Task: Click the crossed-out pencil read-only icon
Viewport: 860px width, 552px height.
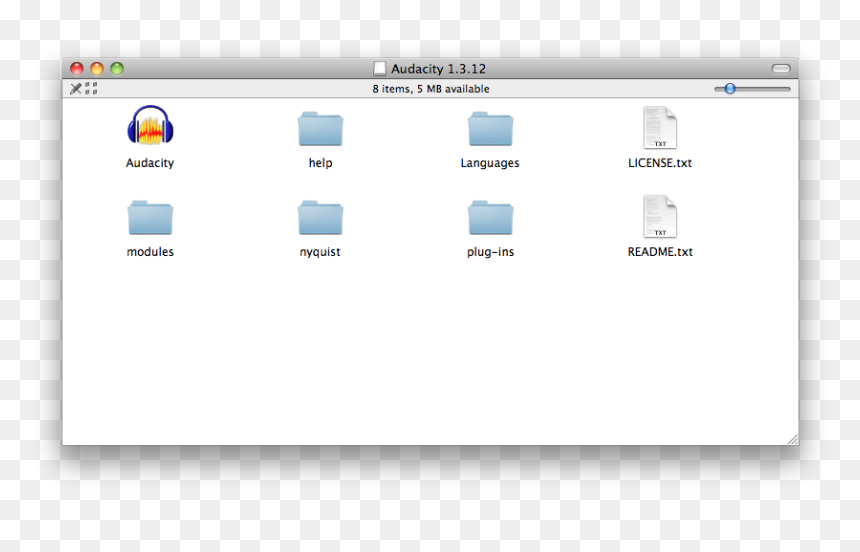Action: [x=76, y=88]
